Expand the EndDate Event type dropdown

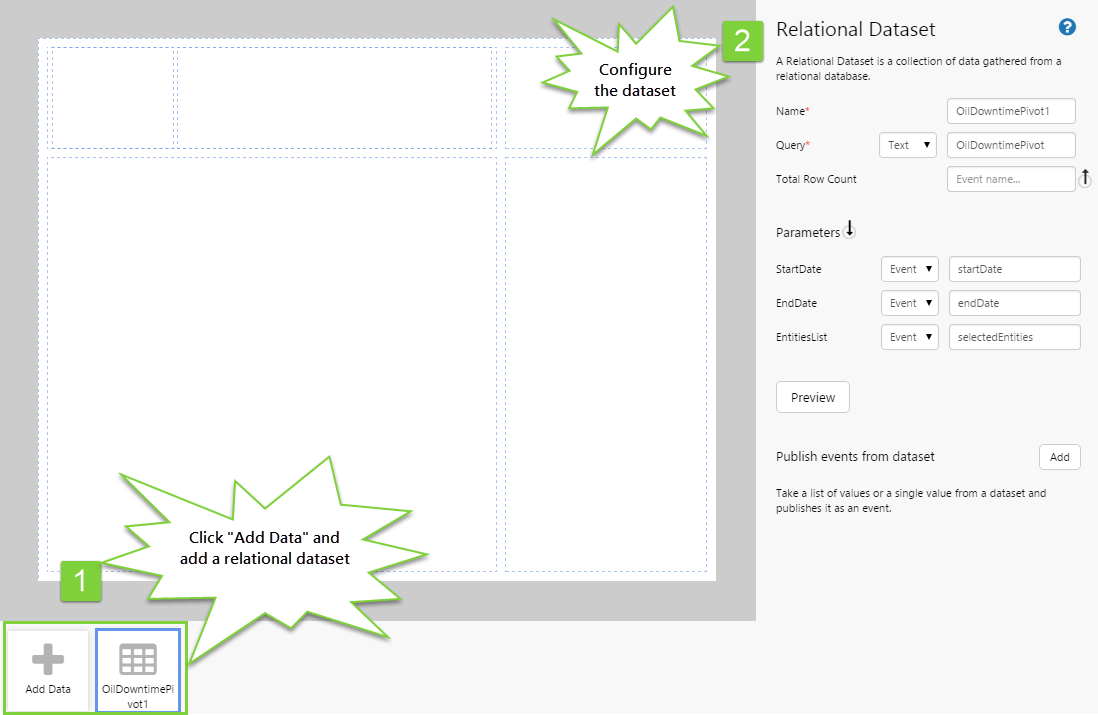click(909, 303)
